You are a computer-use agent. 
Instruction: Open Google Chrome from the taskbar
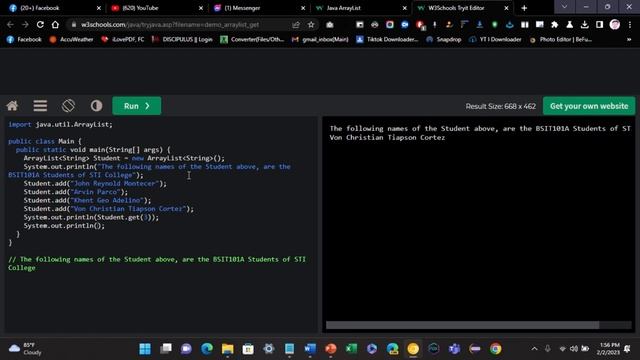(496, 349)
